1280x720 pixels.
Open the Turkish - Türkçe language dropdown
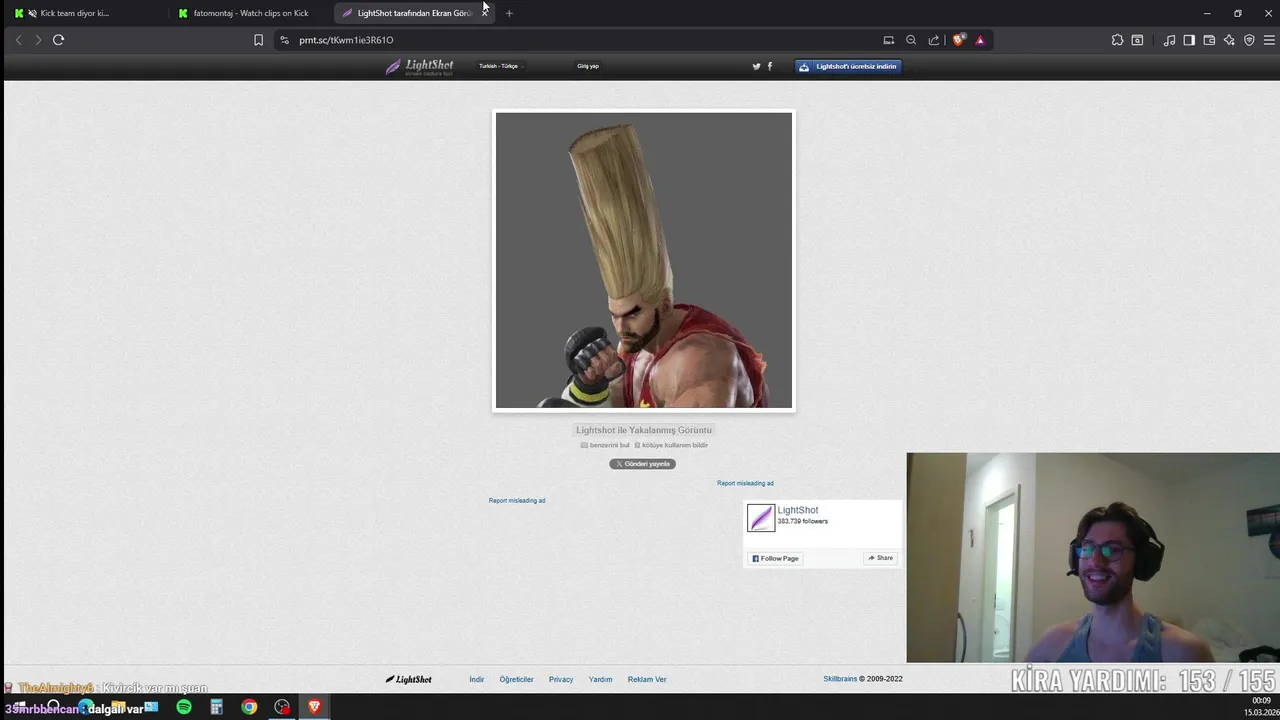pos(500,66)
